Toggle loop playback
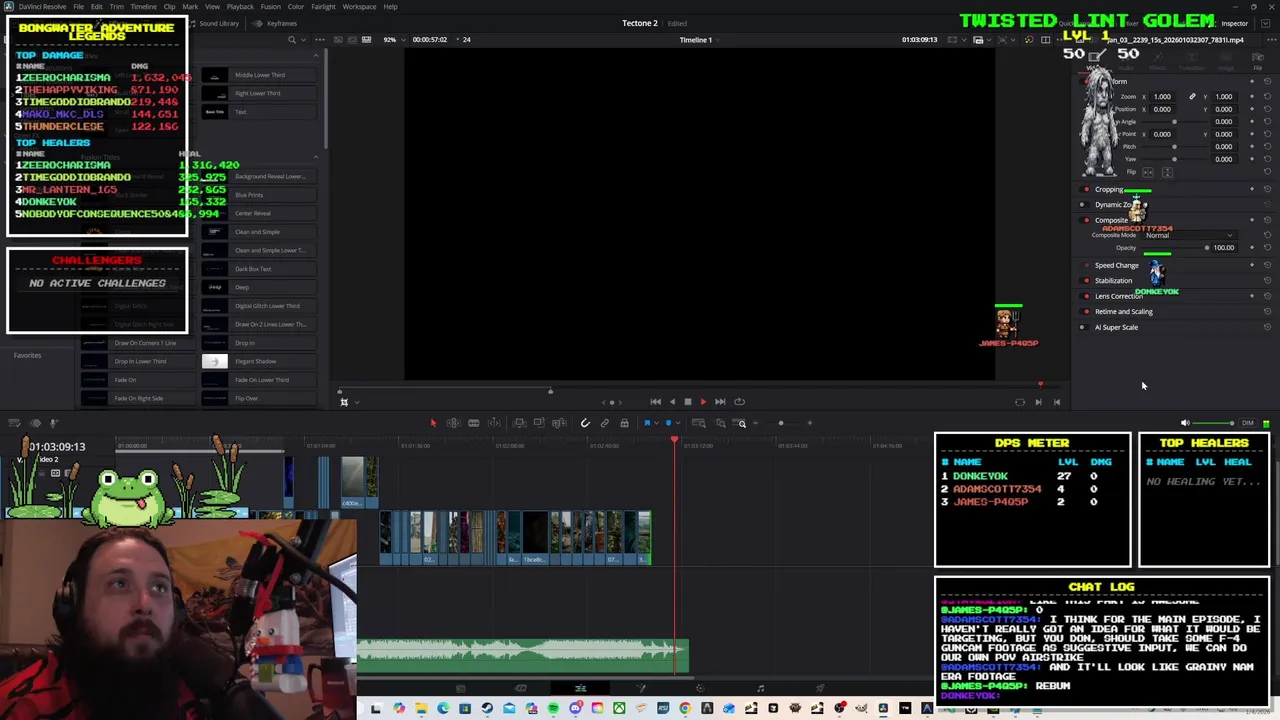 tap(739, 401)
